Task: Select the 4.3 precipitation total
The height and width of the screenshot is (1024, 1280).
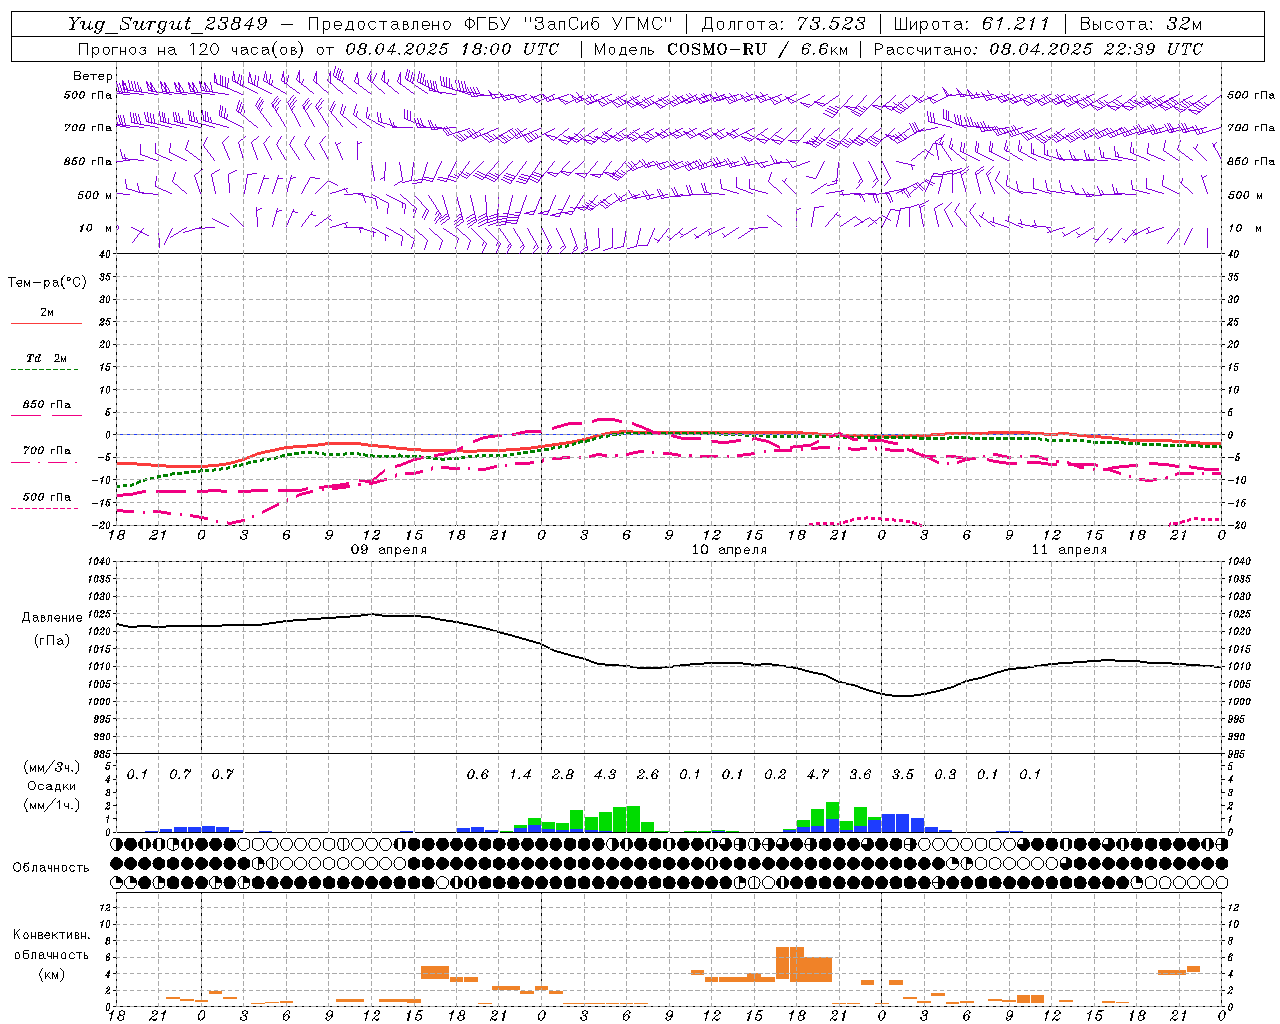Action: pyautogui.click(x=605, y=775)
